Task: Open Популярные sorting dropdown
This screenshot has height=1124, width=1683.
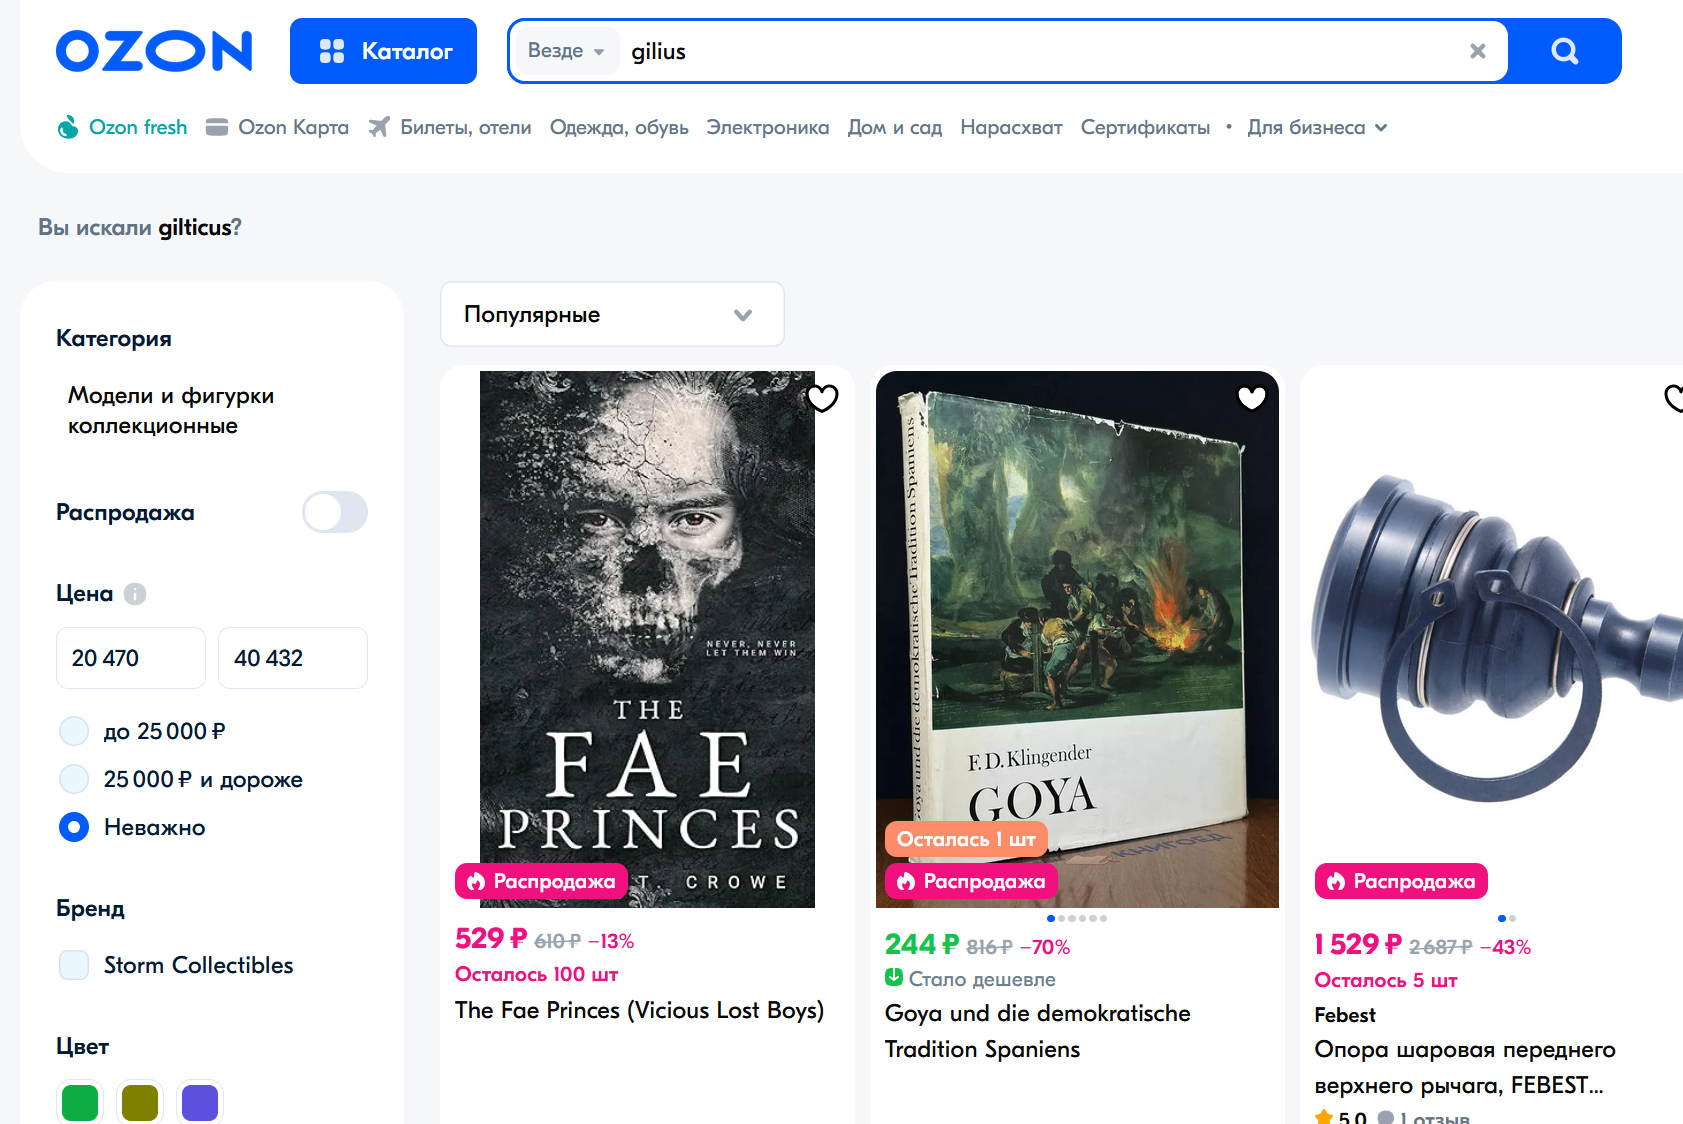Action: point(612,314)
